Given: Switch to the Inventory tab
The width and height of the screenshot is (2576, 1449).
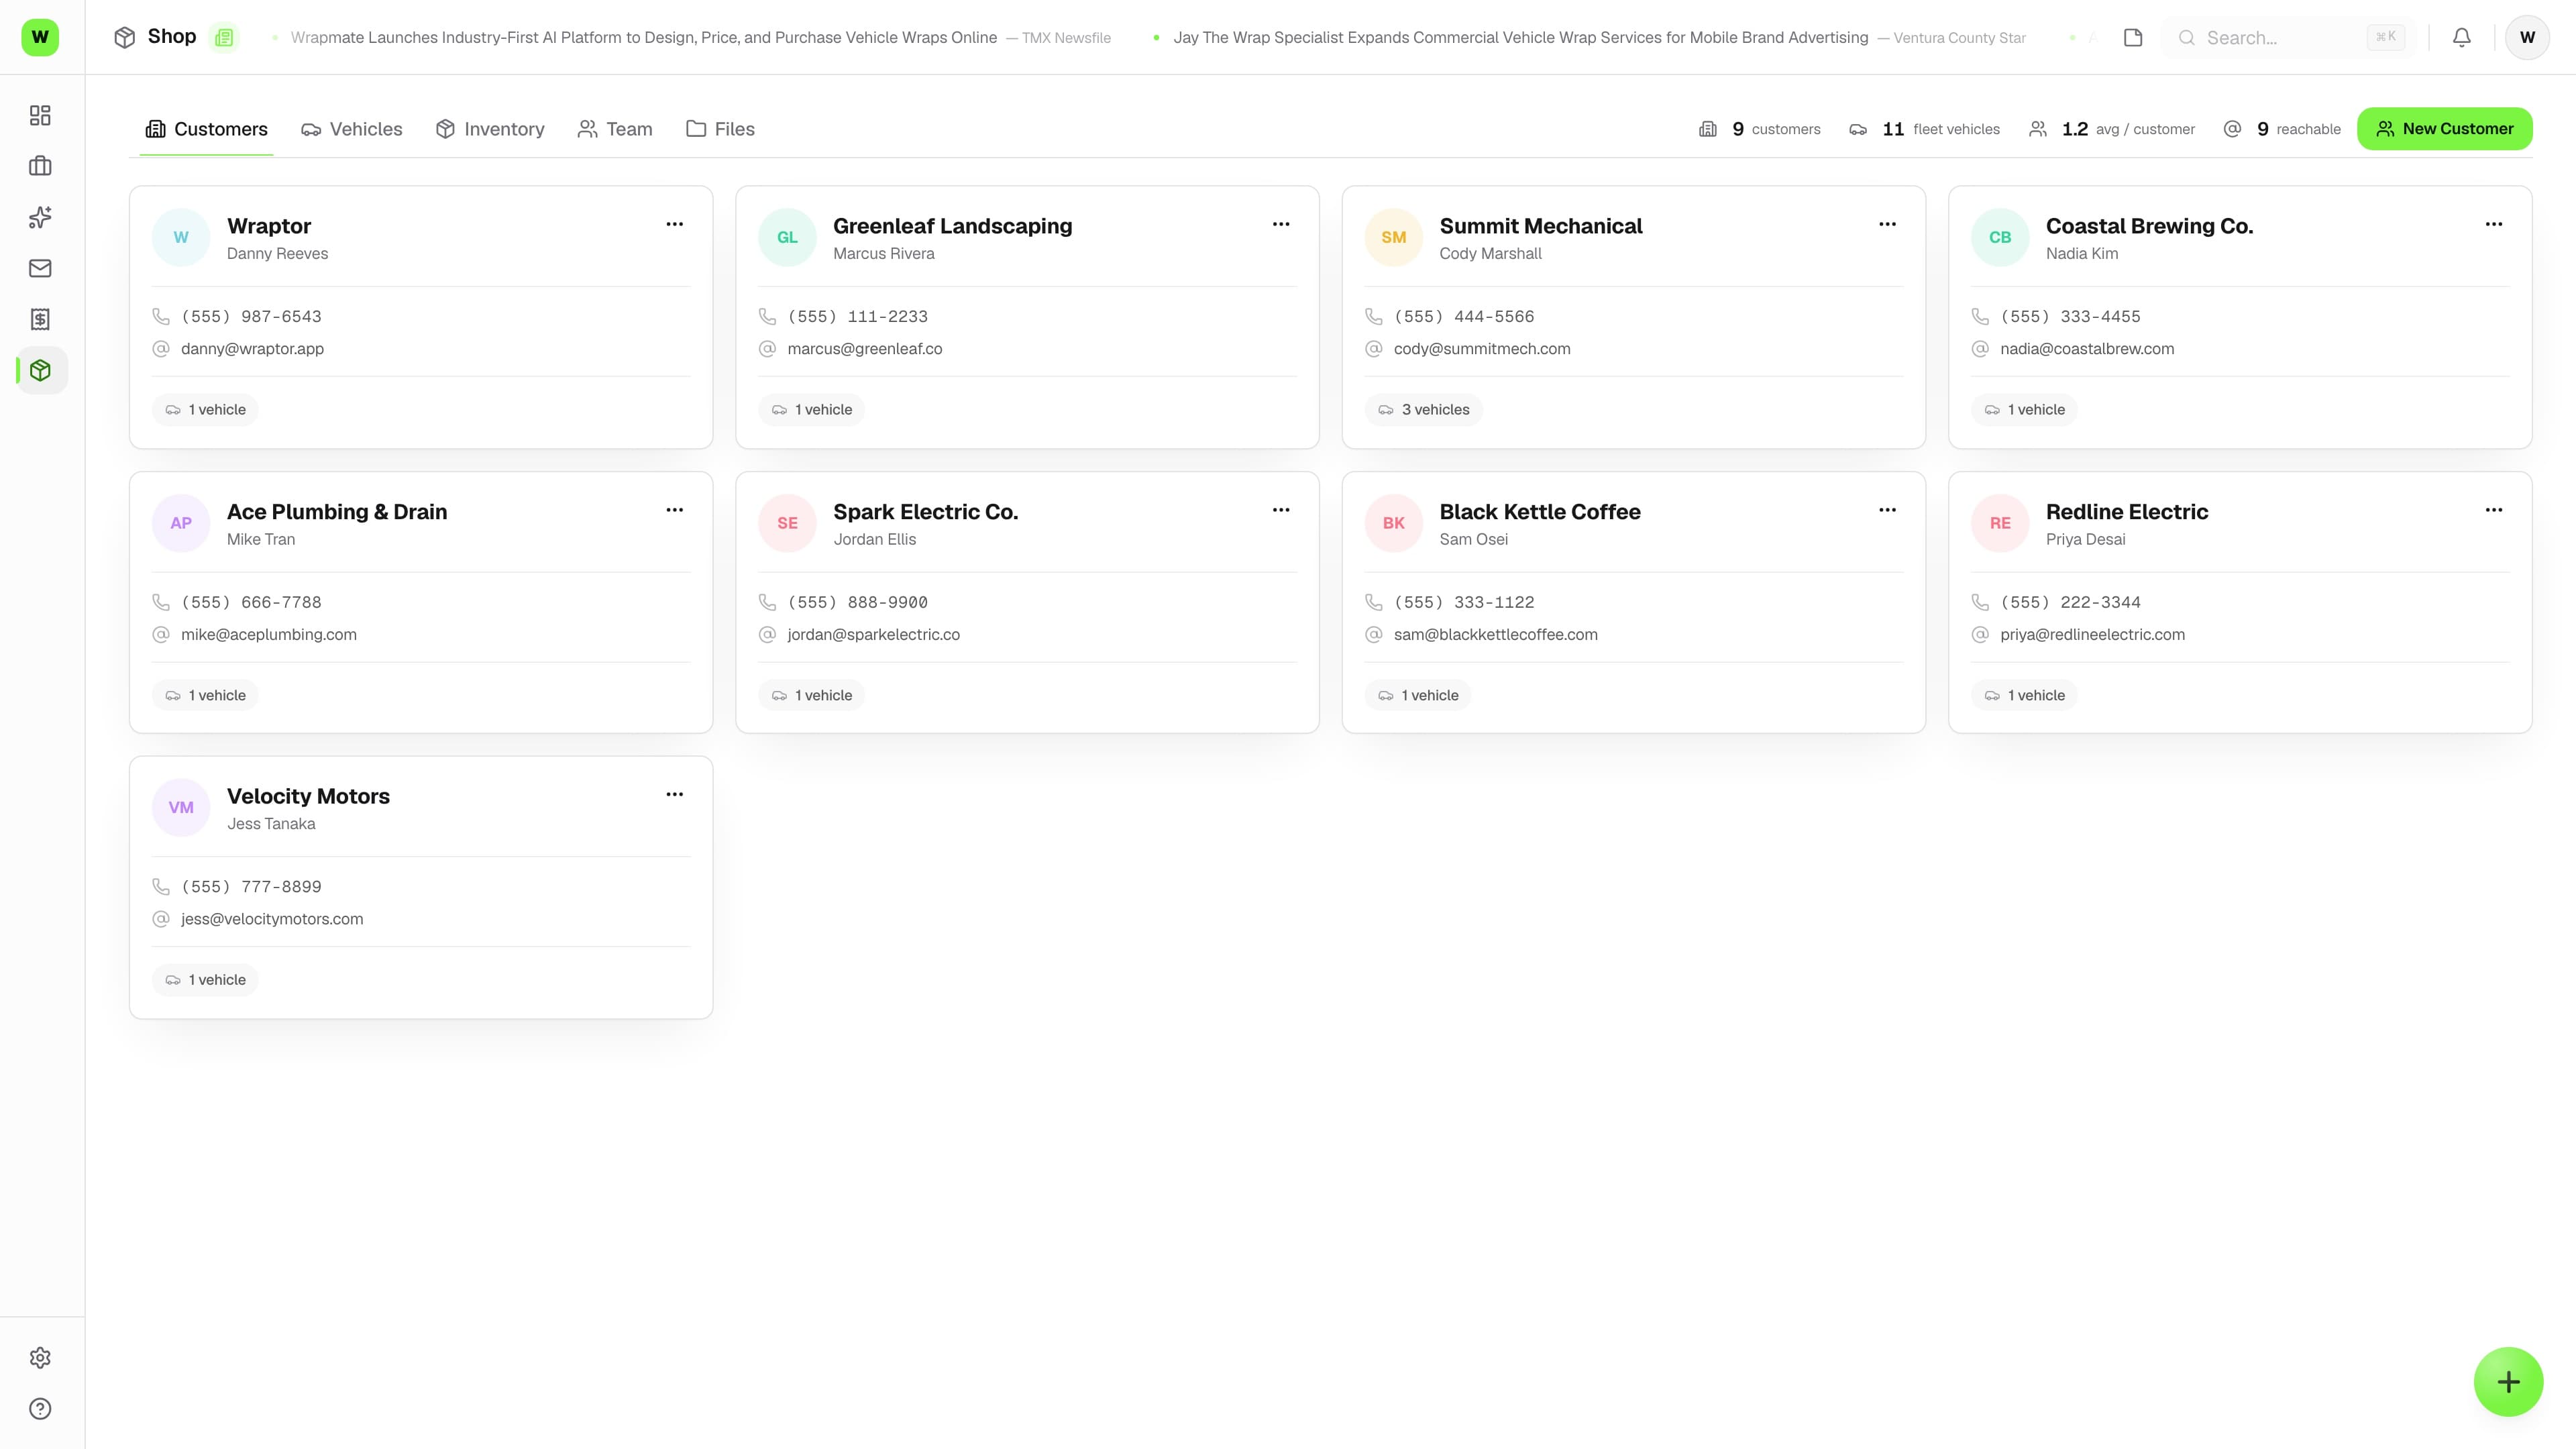Looking at the screenshot, I should pos(490,129).
